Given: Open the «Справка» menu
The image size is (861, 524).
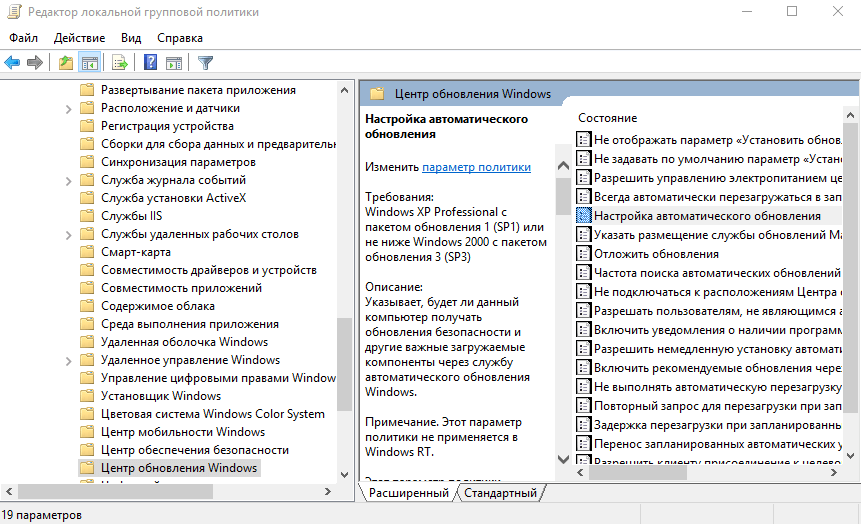Looking at the screenshot, I should coord(180,38).
